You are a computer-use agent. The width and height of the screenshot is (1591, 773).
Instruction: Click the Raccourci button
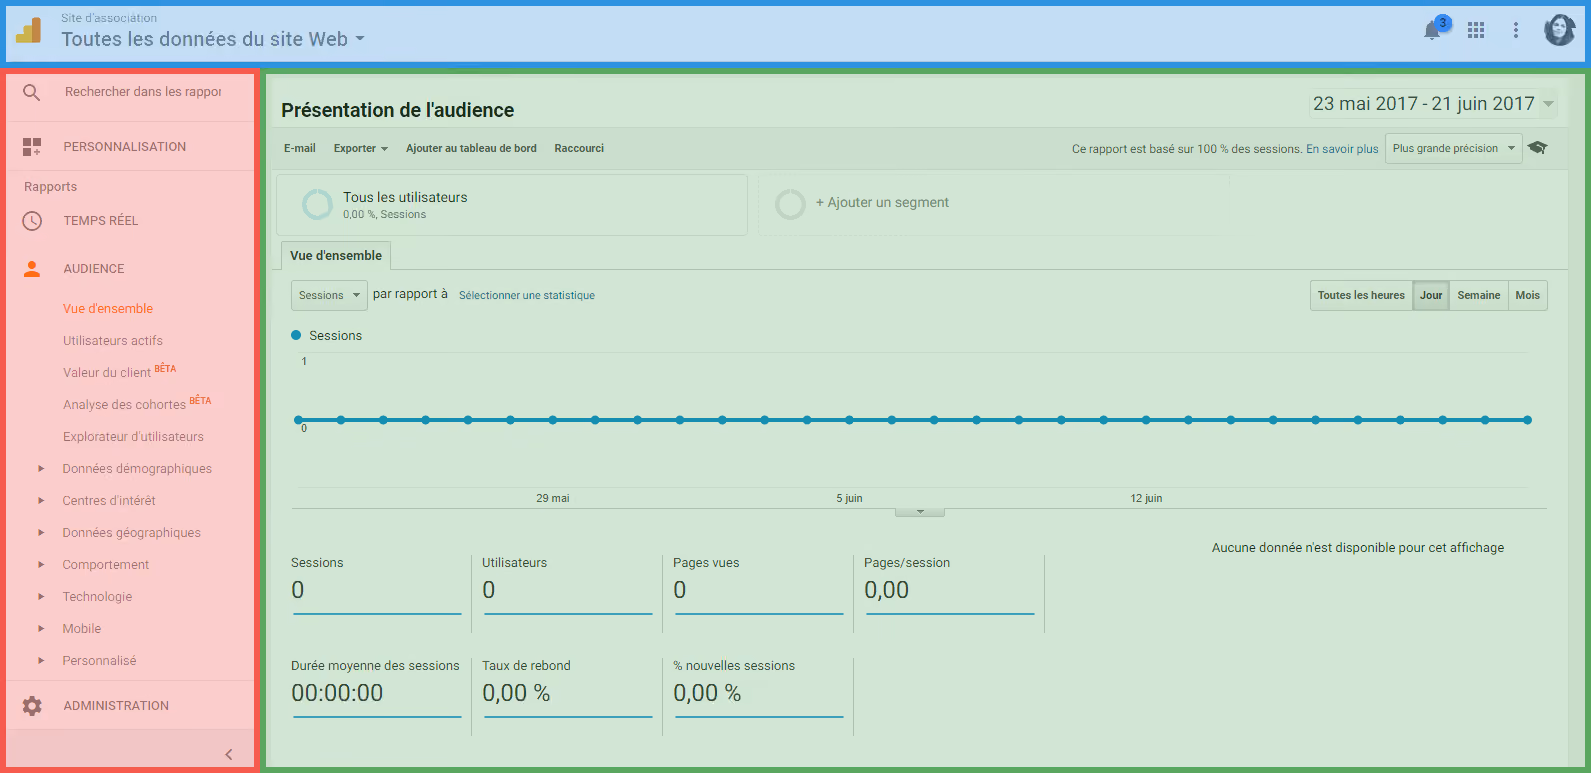[x=579, y=148]
